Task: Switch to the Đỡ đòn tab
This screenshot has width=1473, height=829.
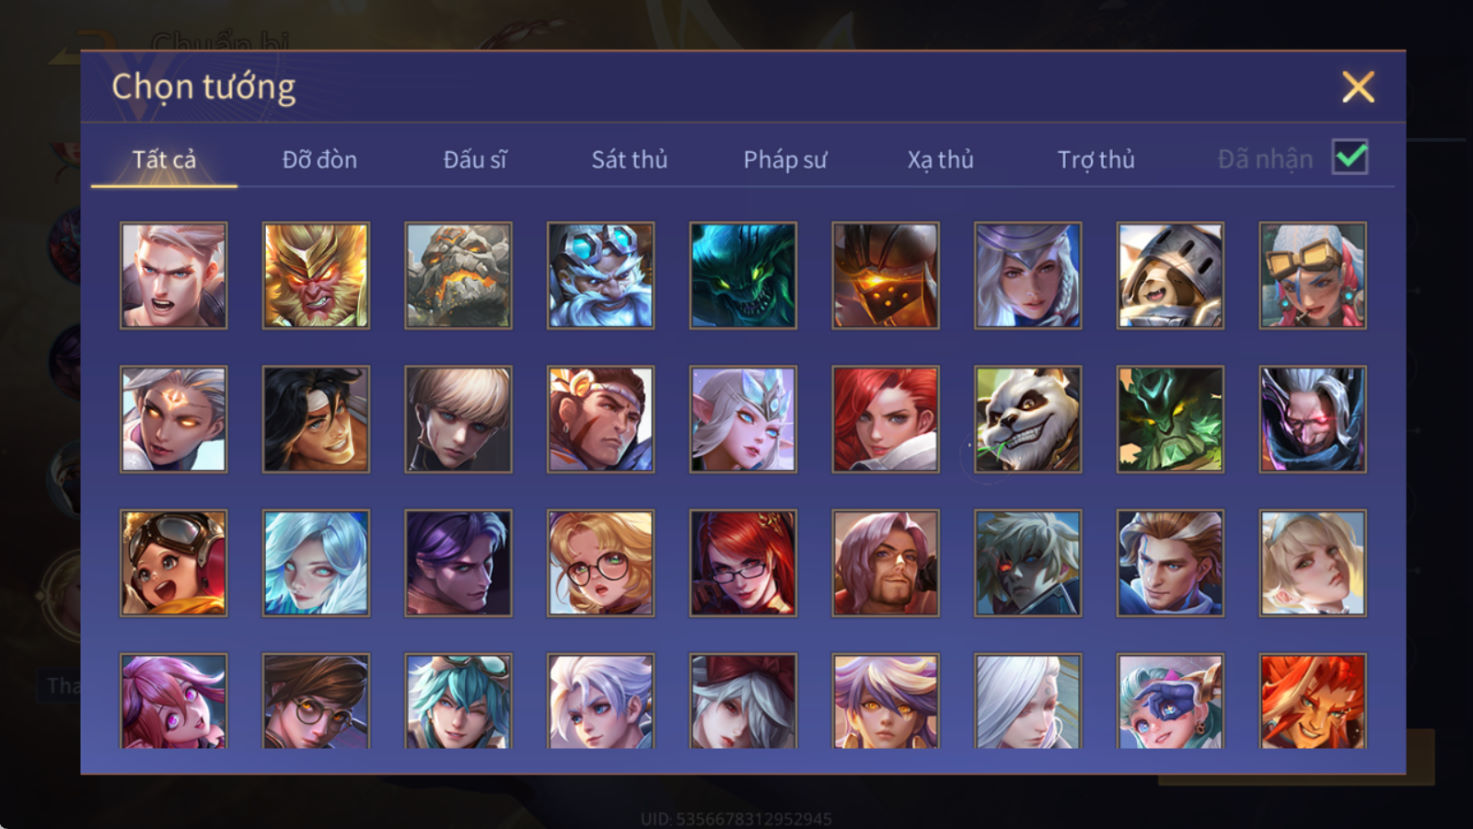Action: coord(319,160)
